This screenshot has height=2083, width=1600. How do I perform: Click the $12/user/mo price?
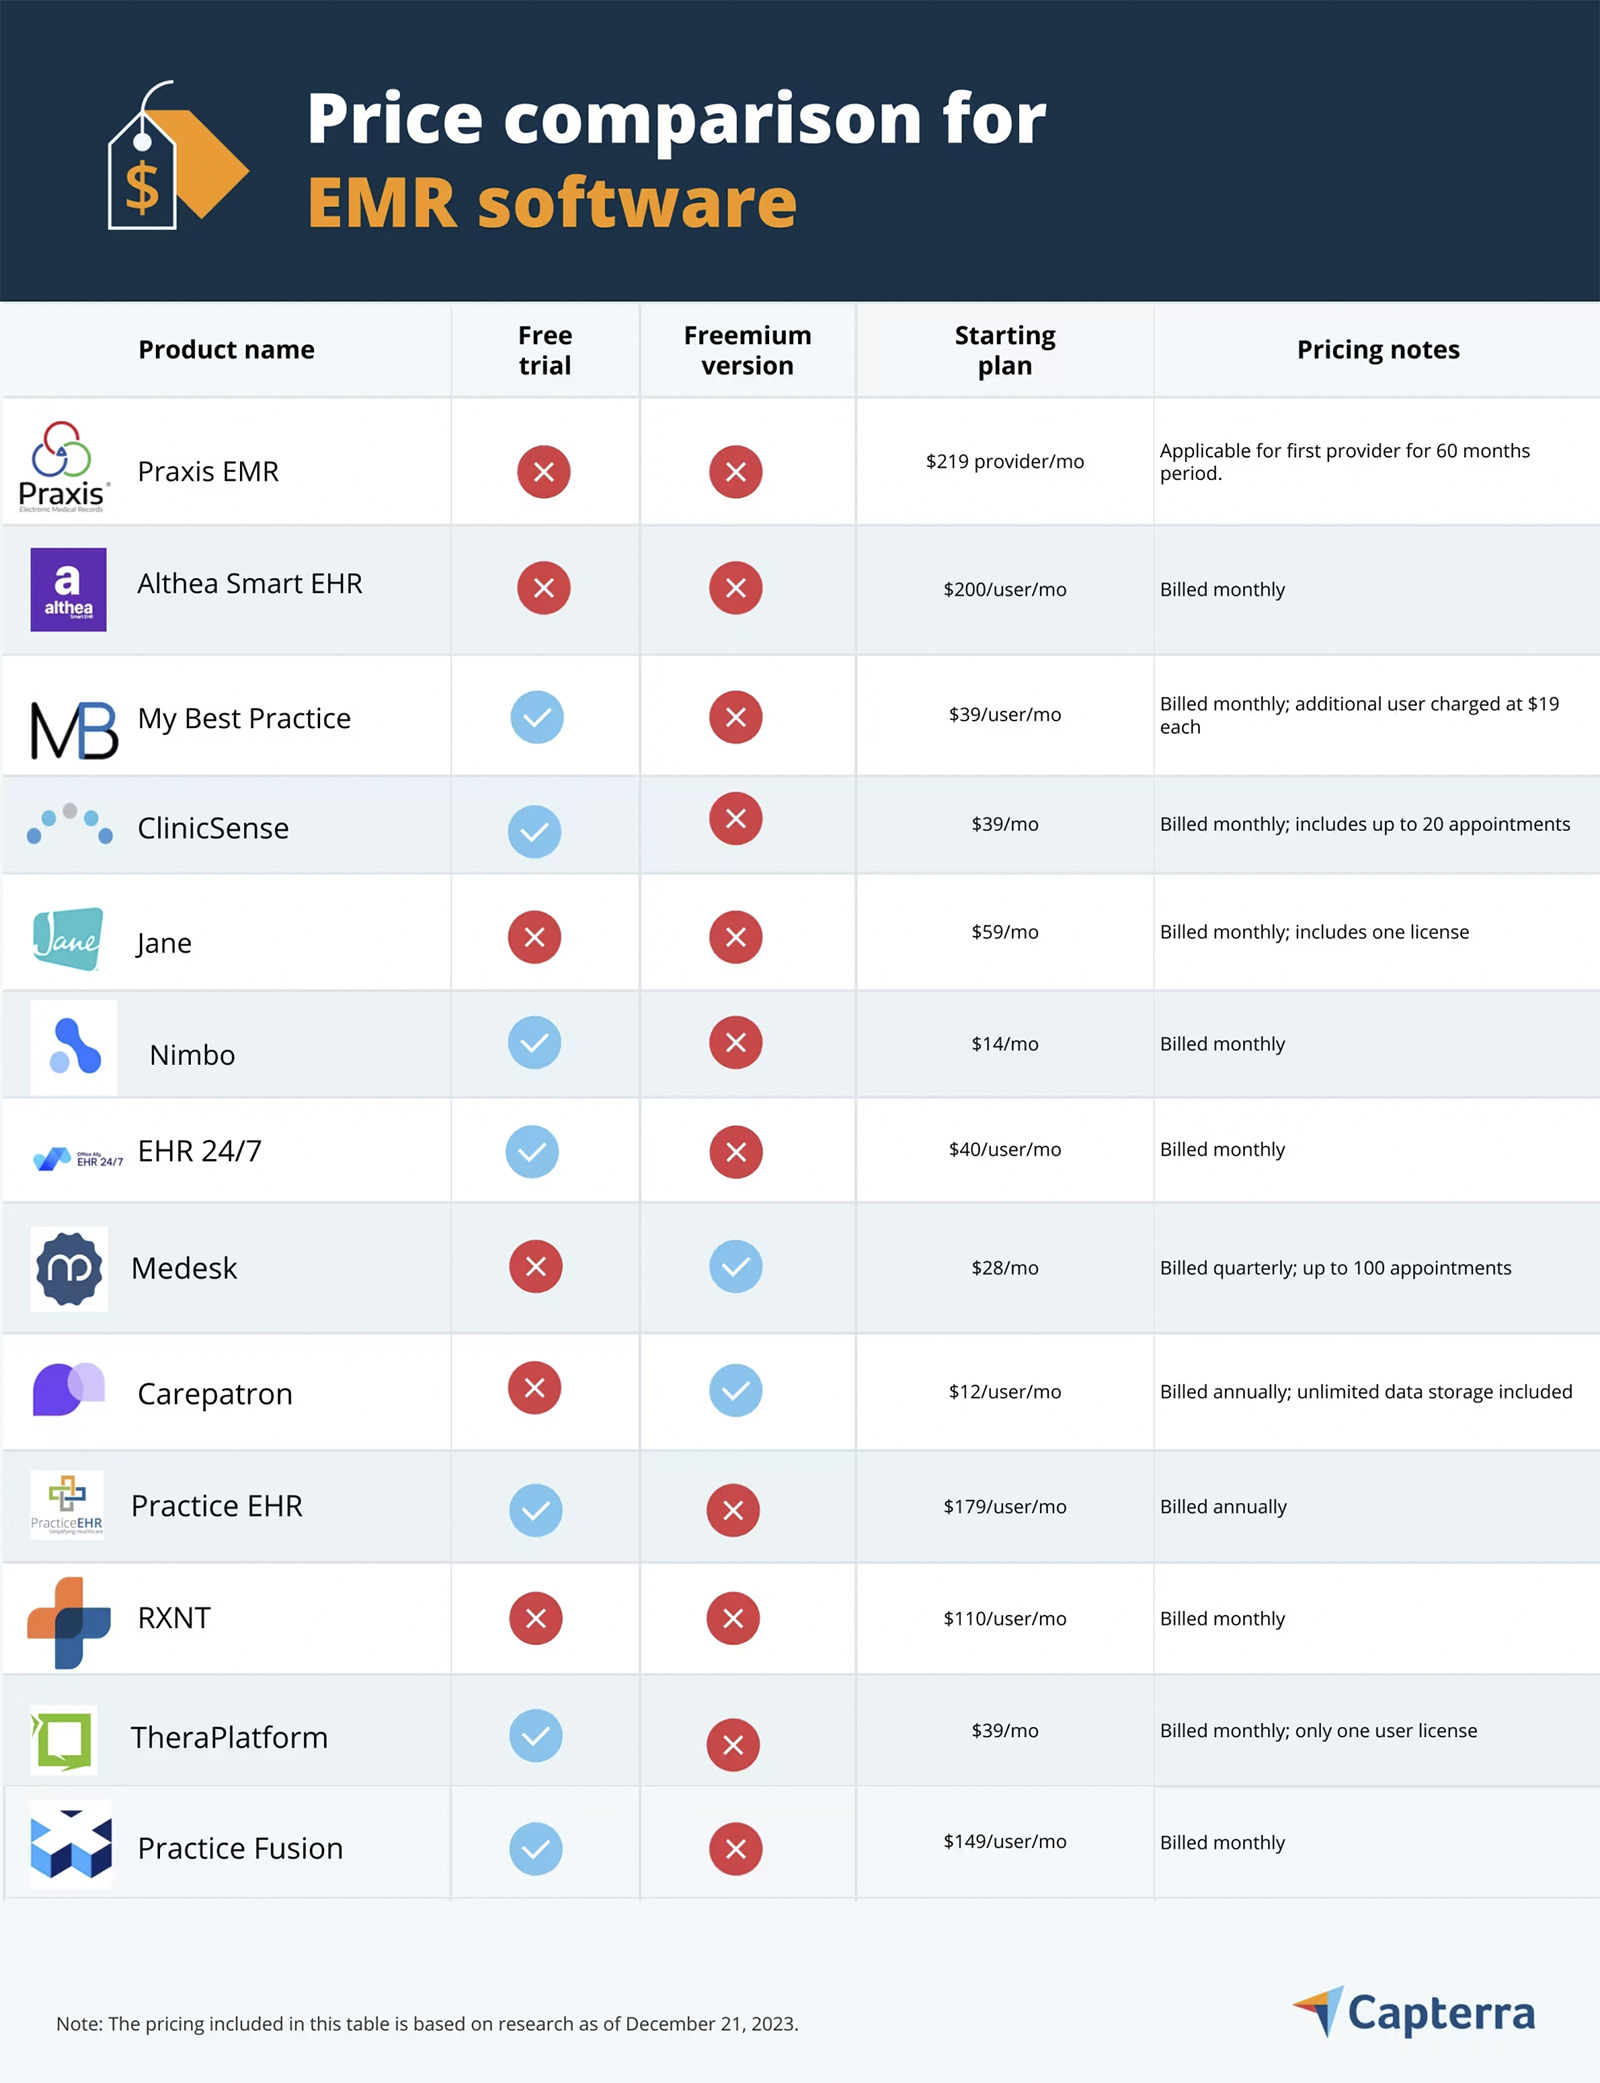[x=1005, y=1392]
